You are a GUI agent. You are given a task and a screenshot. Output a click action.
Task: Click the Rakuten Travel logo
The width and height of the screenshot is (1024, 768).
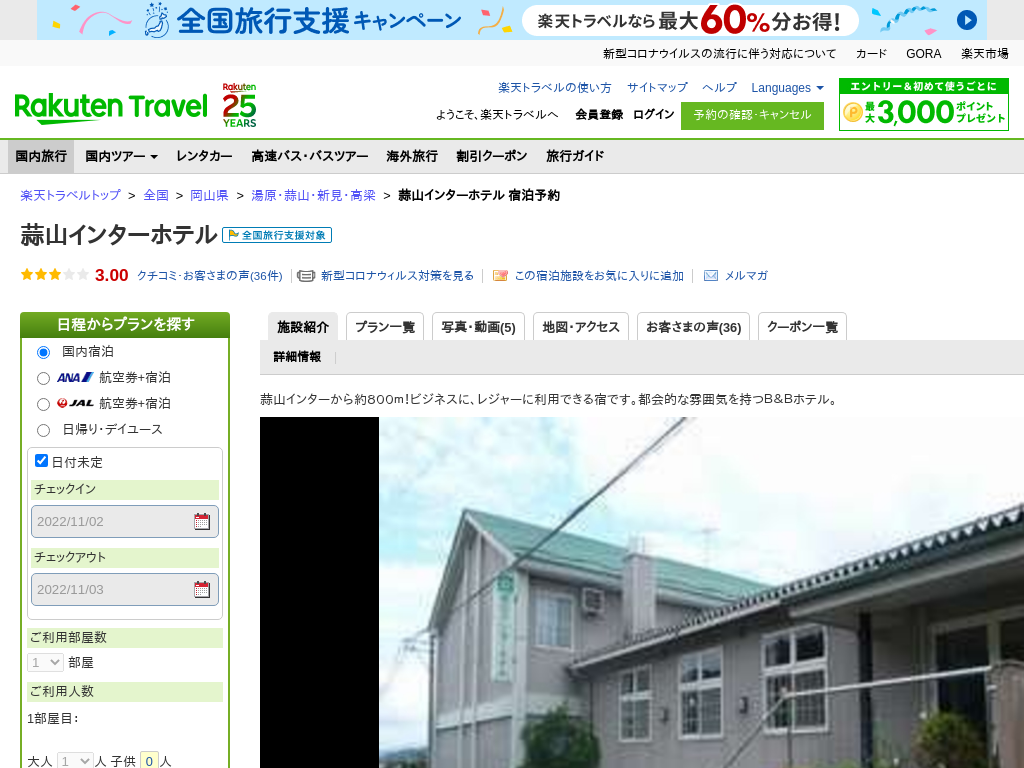(110, 108)
